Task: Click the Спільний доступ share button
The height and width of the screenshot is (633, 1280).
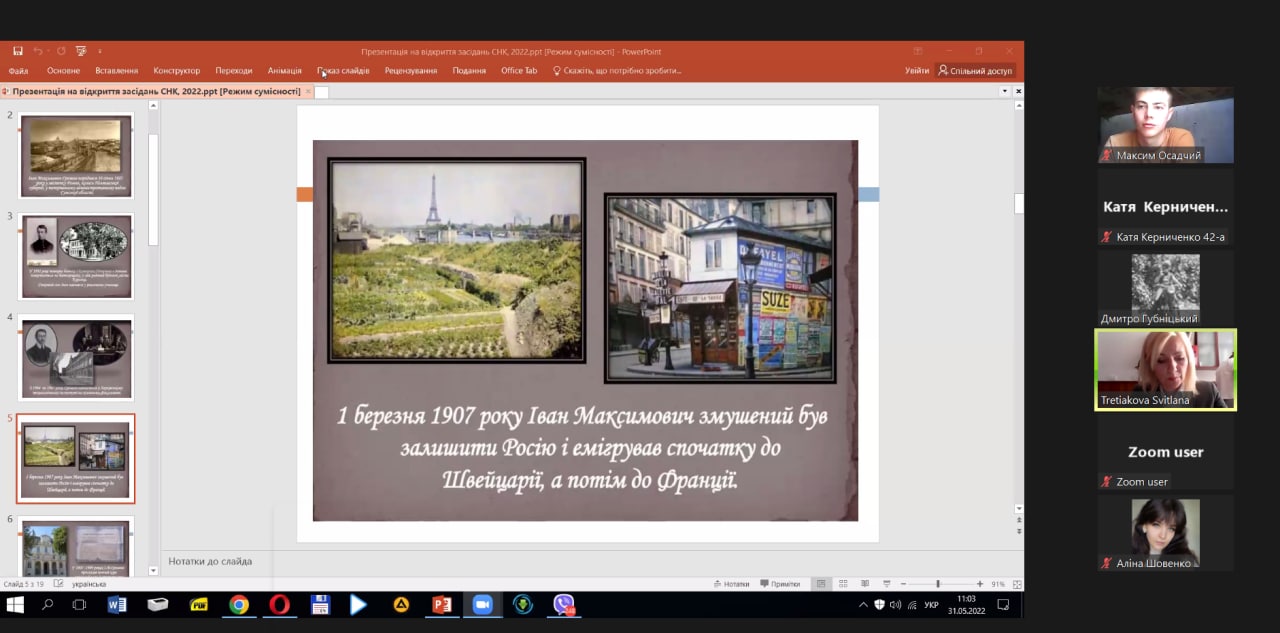Action: click(x=975, y=71)
